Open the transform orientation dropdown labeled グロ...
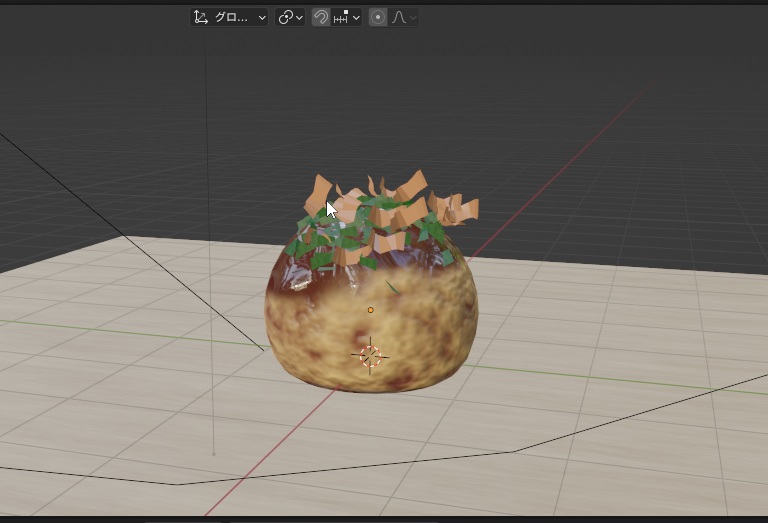768x523 pixels. (x=236, y=17)
